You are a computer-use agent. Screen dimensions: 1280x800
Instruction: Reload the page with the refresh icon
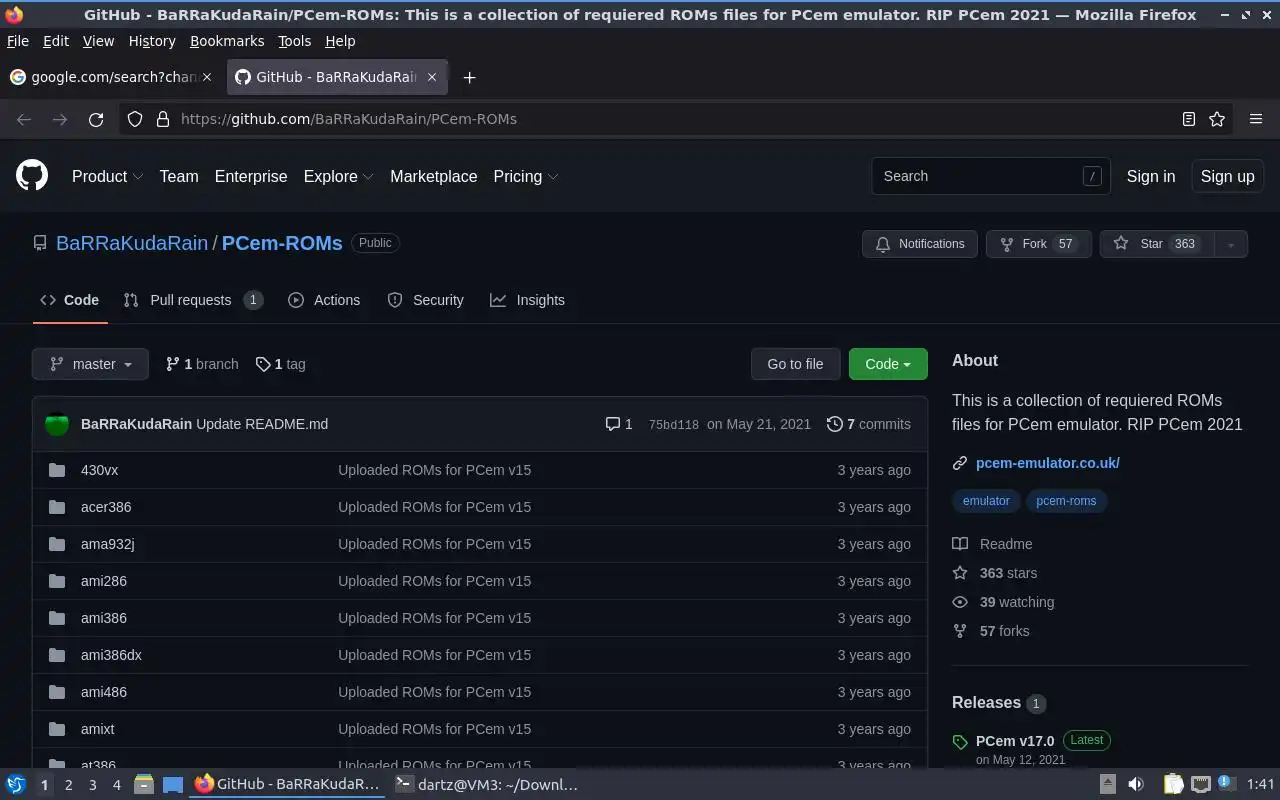pyautogui.click(x=96, y=119)
